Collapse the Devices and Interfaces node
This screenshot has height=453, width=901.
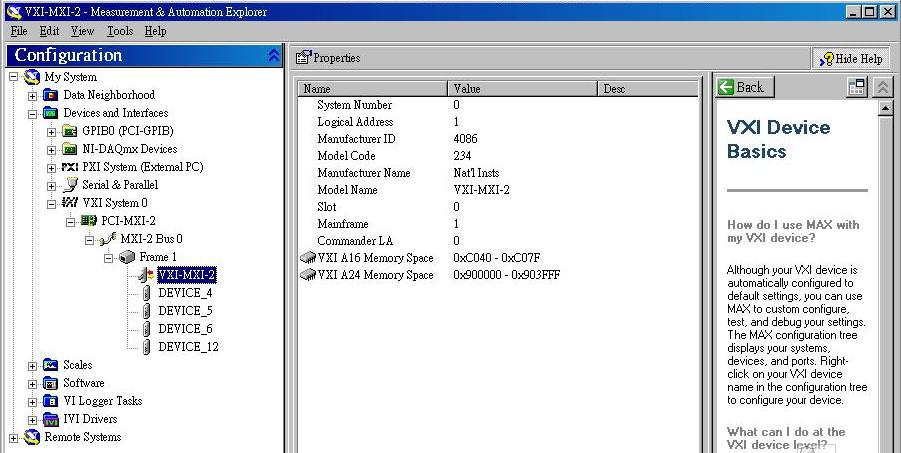pyautogui.click(x=32, y=113)
